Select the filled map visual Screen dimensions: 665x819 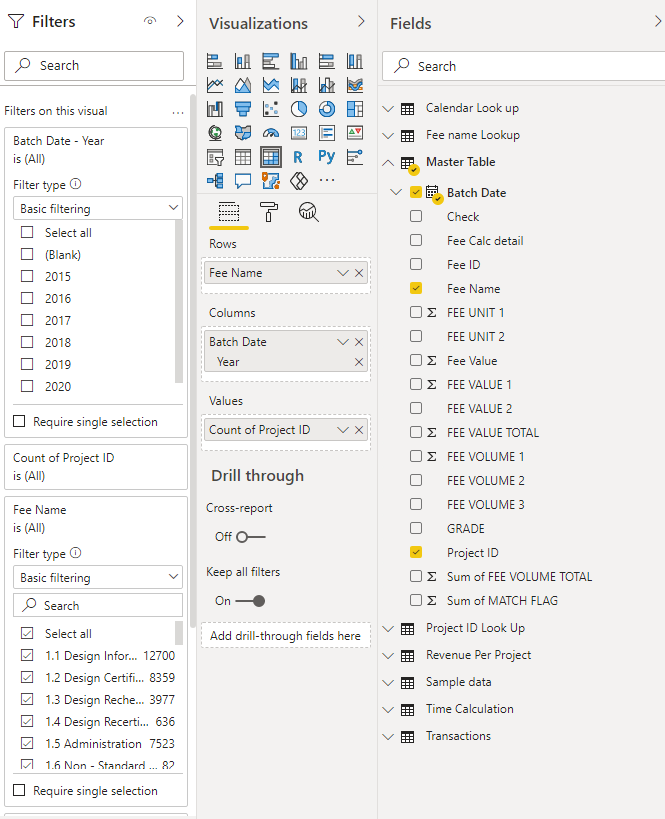coord(242,133)
